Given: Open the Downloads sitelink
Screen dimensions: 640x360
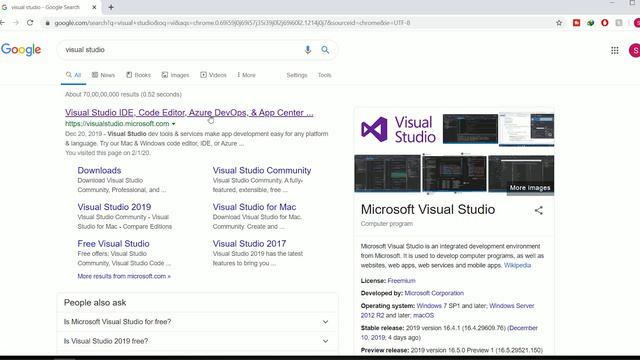Looking at the screenshot, I should click(x=99, y=170).
